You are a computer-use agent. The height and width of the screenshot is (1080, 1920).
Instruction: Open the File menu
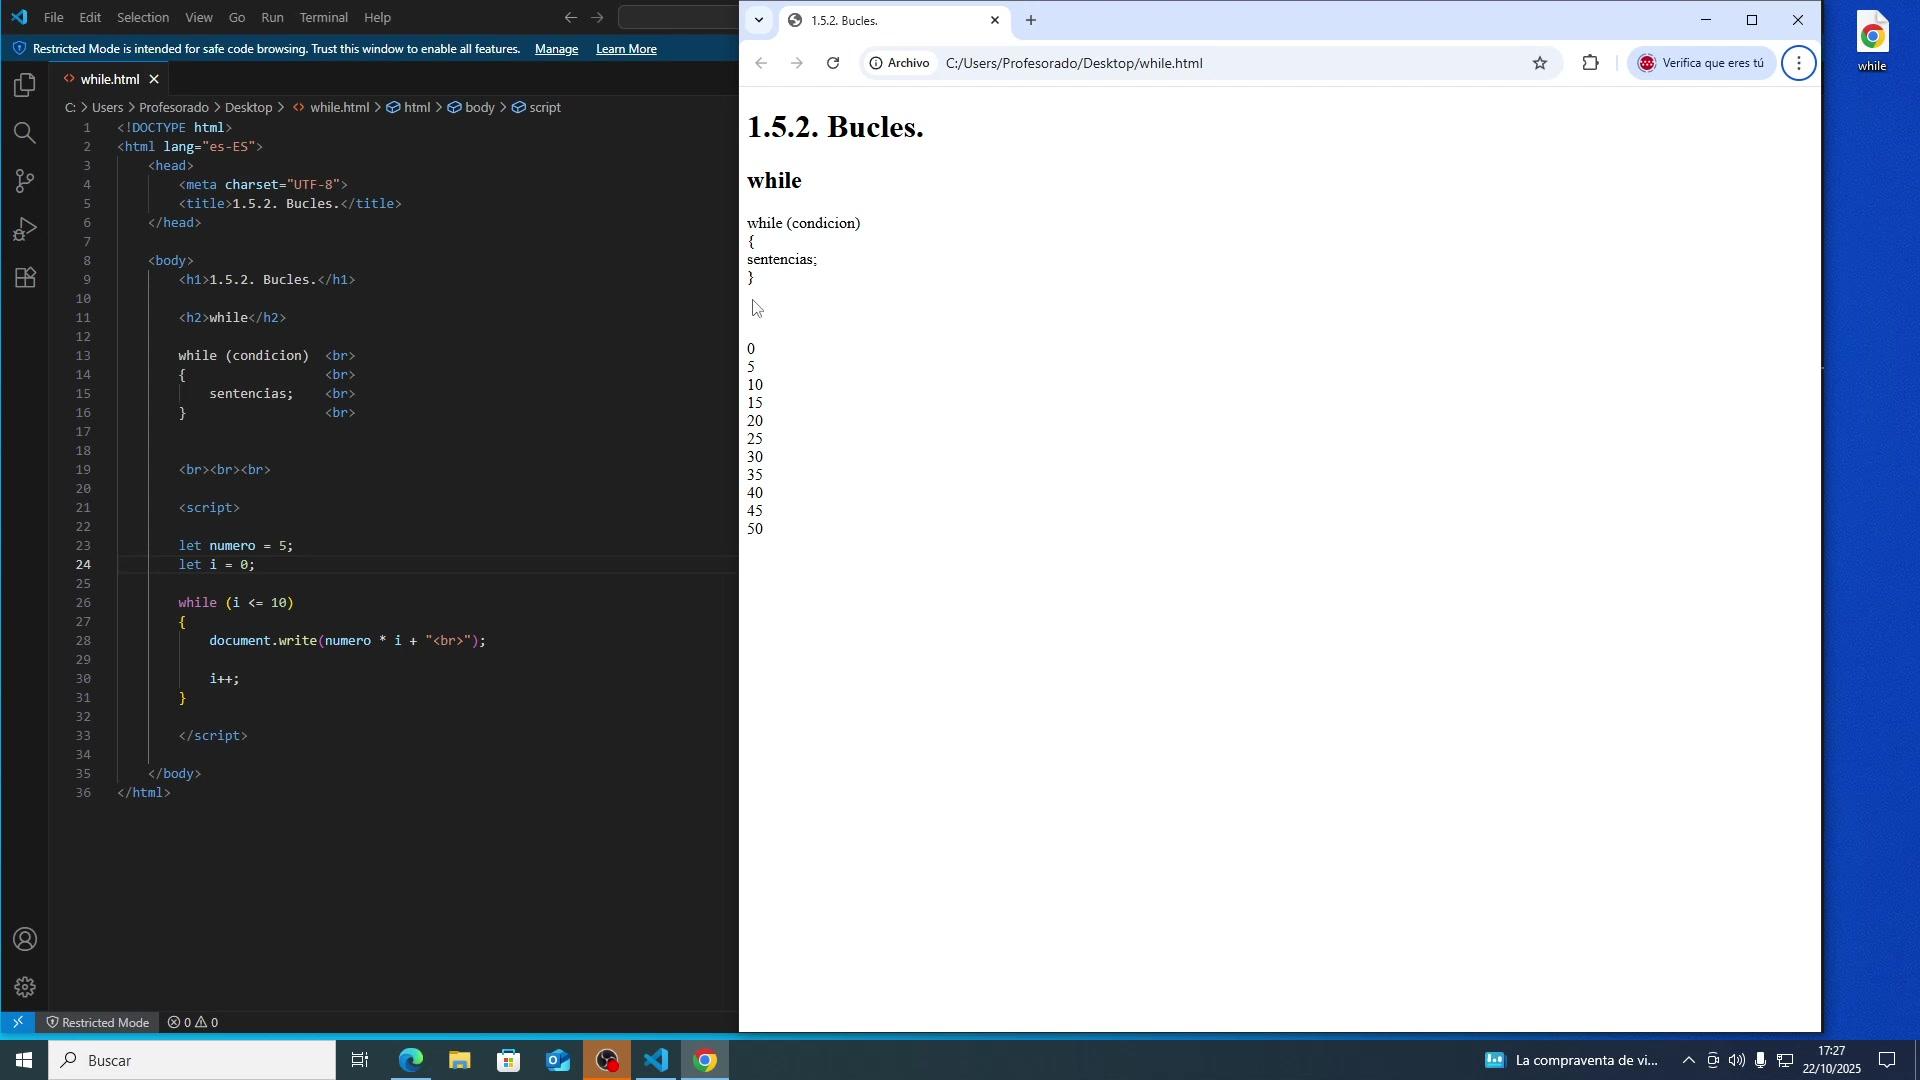coord(54,17)
